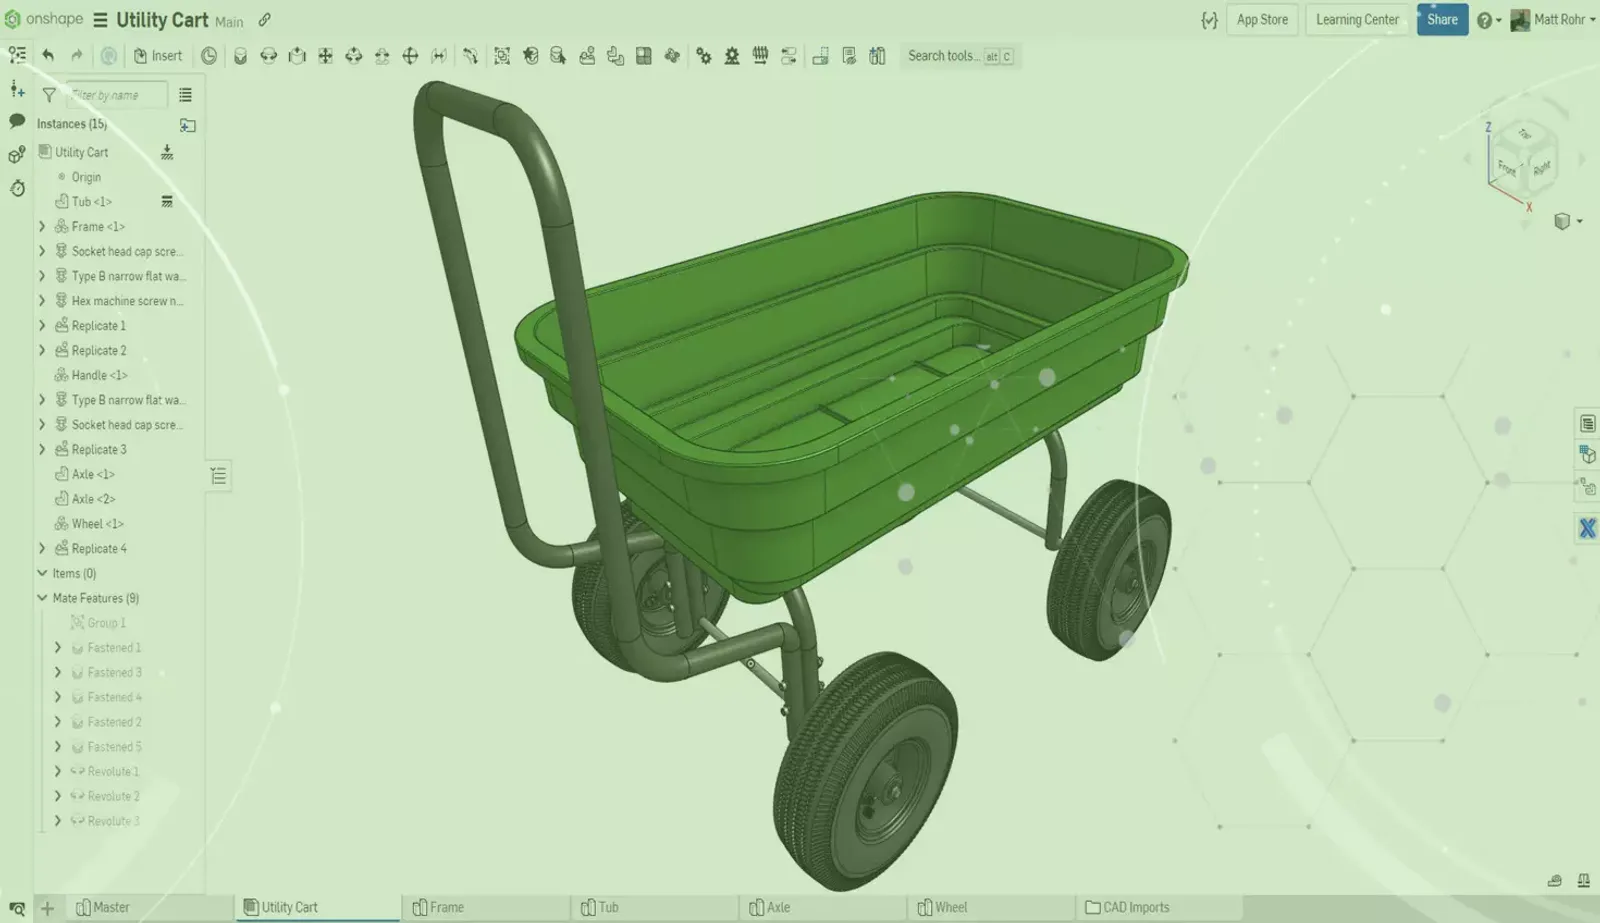Click the Filter by name input field
Screen dimensions: 1600x923
pyautogui.click(x=115, y=94)
